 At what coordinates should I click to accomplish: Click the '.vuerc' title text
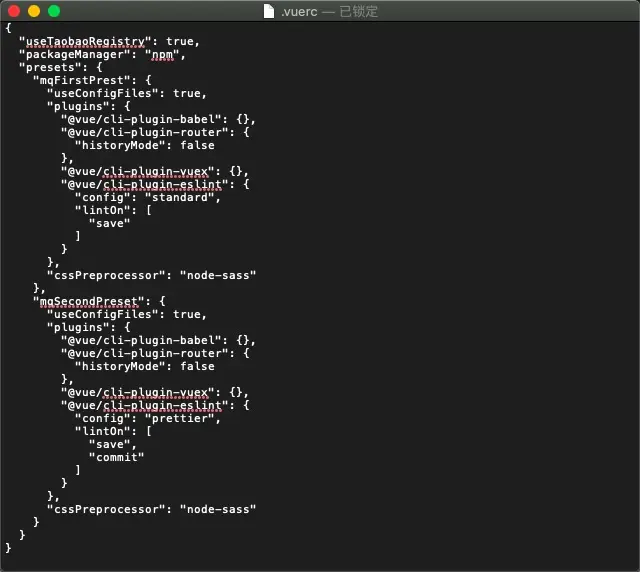[x=299, y=11]
